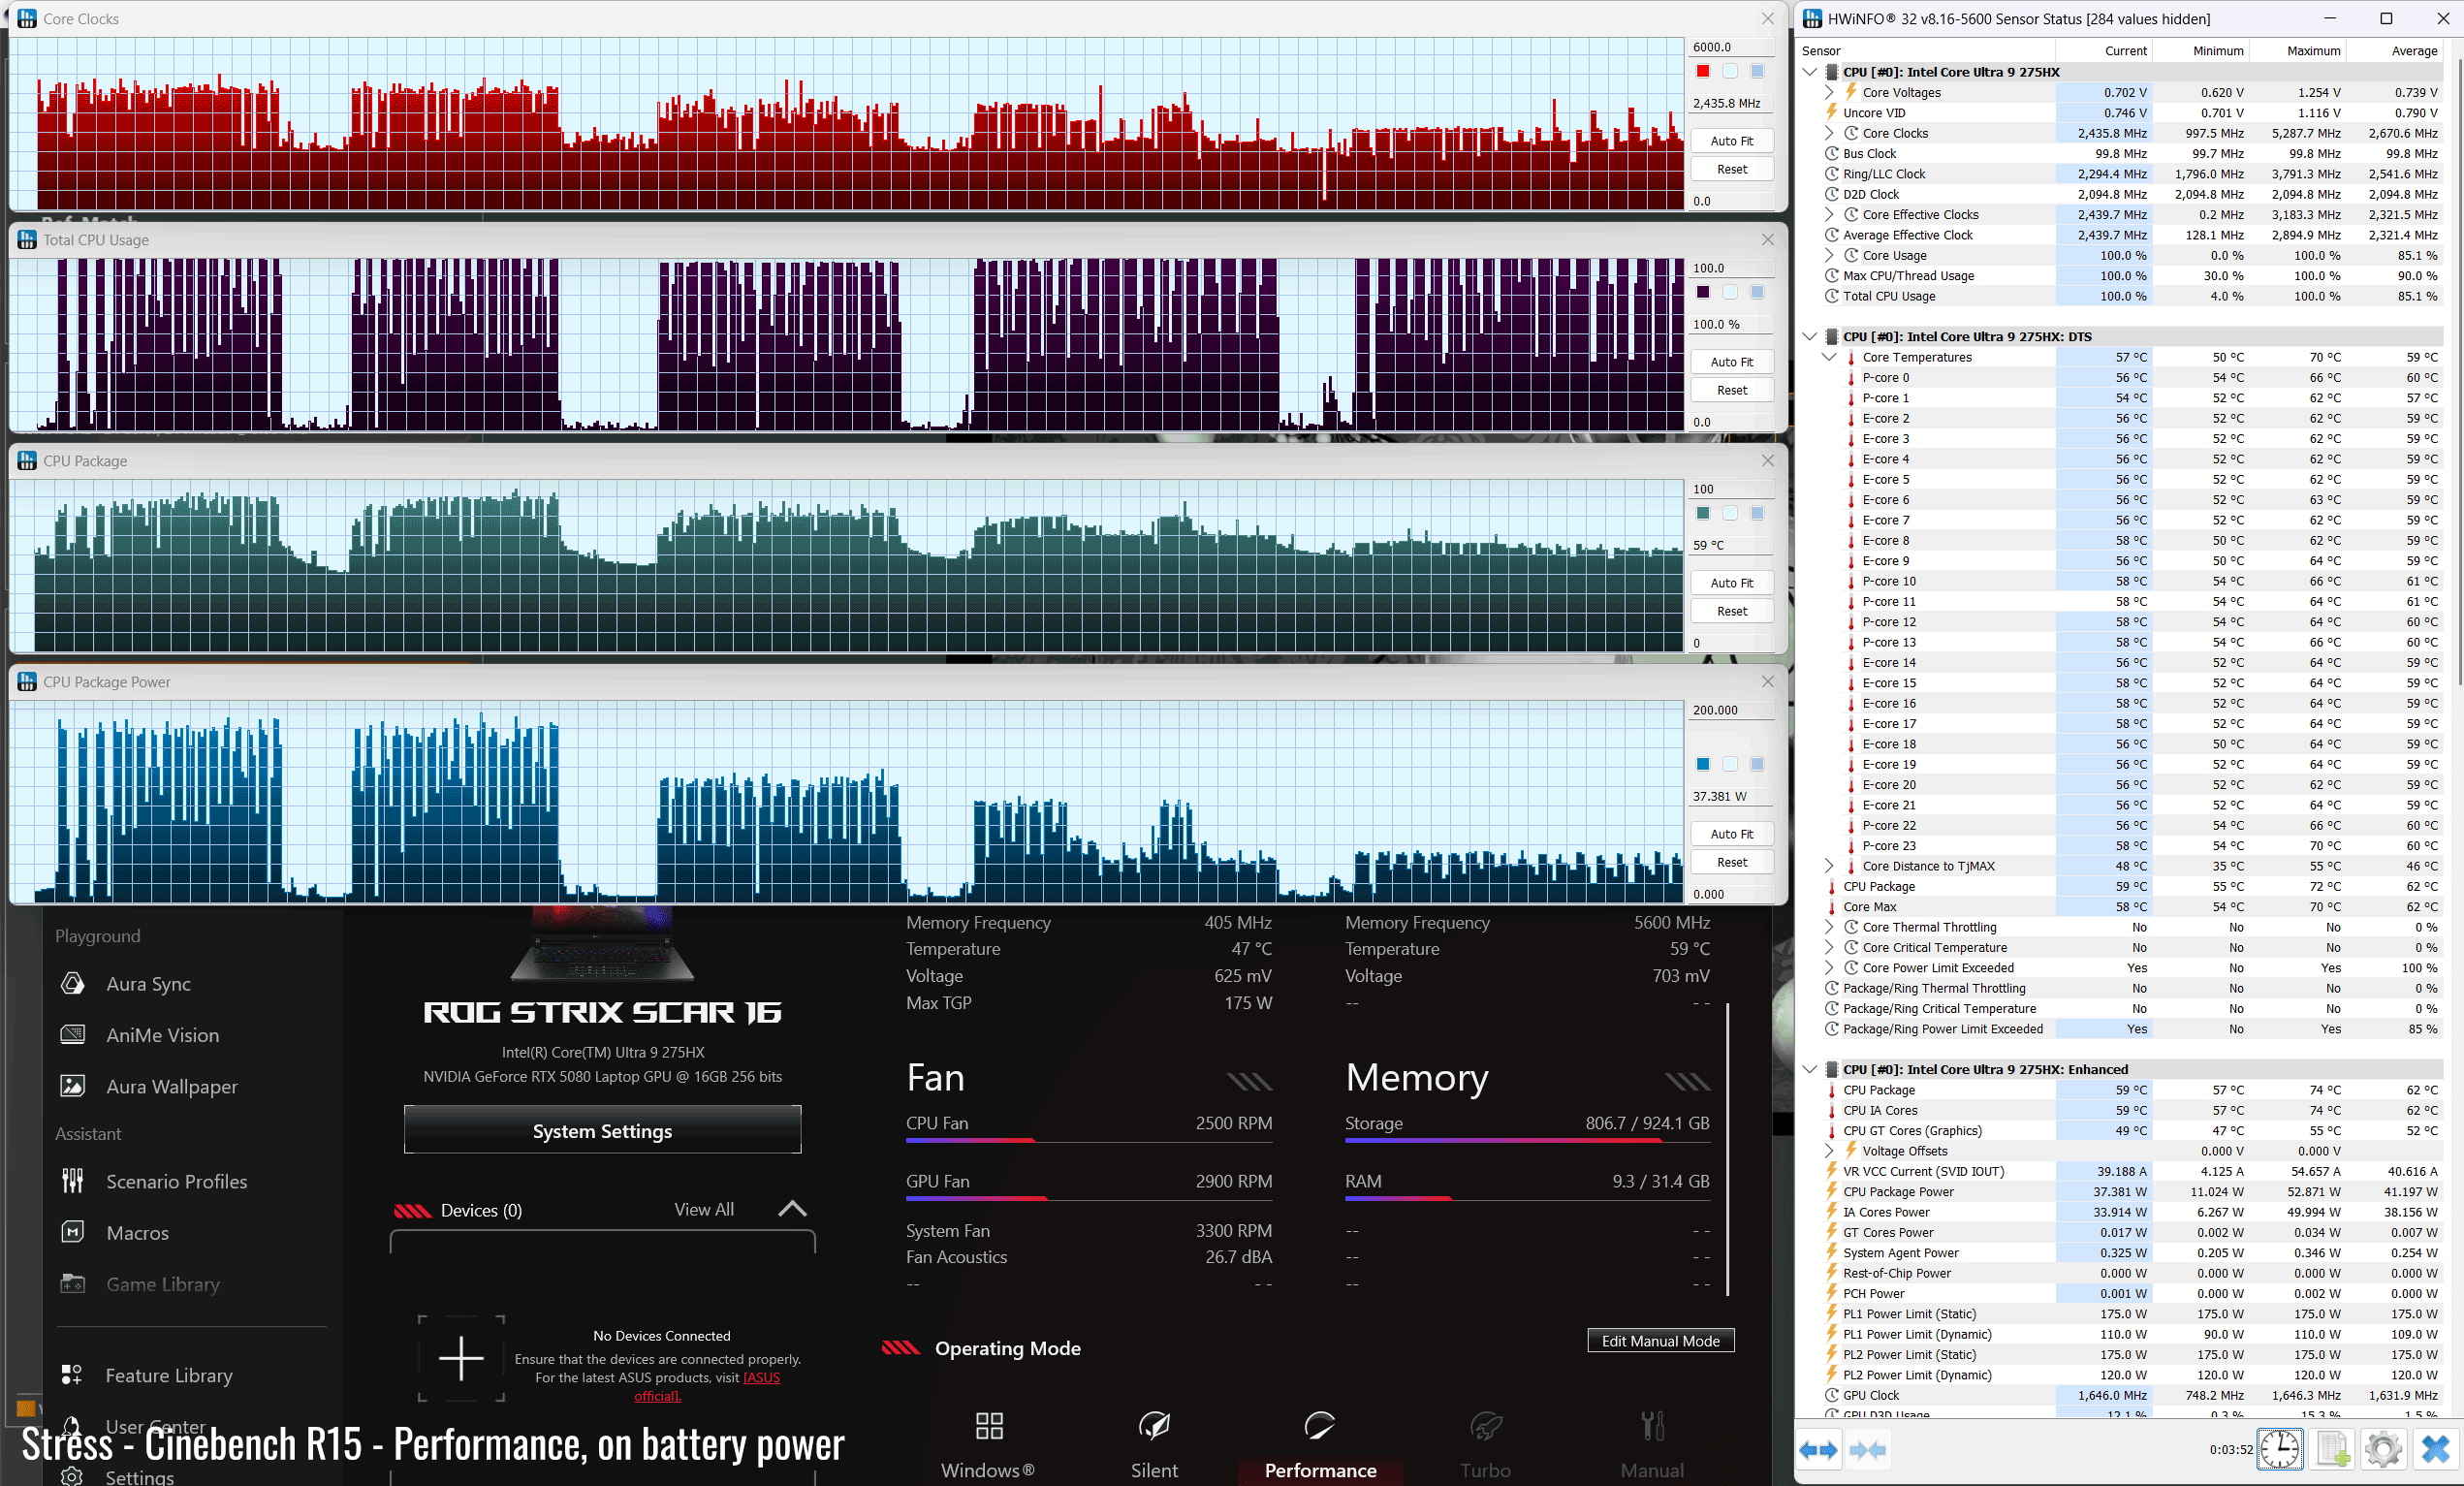Expand Voltage Offsets row

click(x=1829, y=1151)
